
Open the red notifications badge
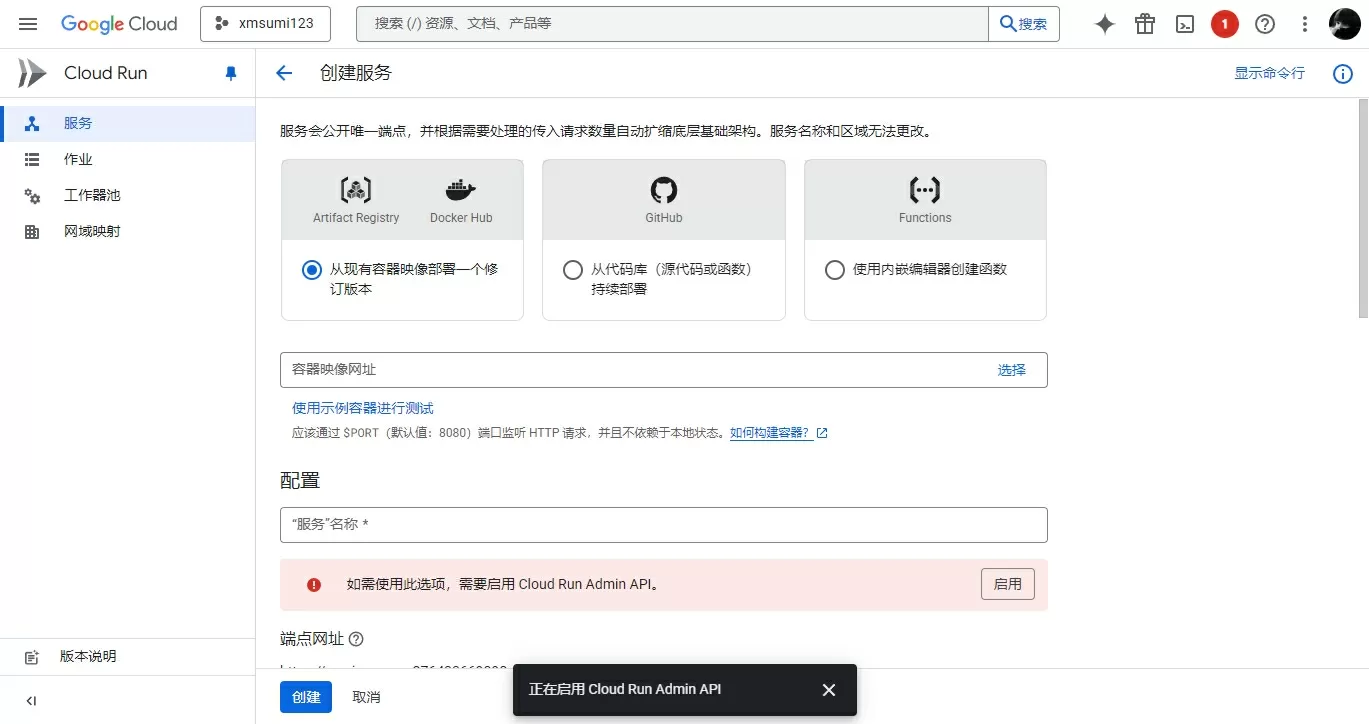point(1225,24)
